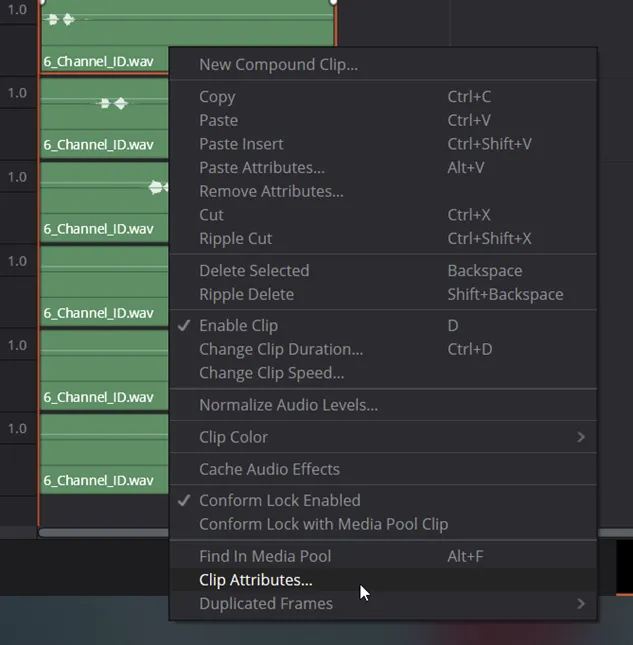Click the fade-out handle on top clip

[x=333, y=2]
